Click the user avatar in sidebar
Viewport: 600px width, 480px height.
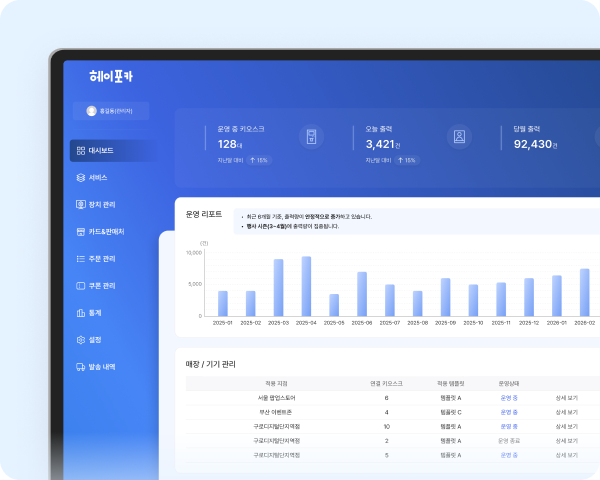pyautogui.click(x=91, y=111)
